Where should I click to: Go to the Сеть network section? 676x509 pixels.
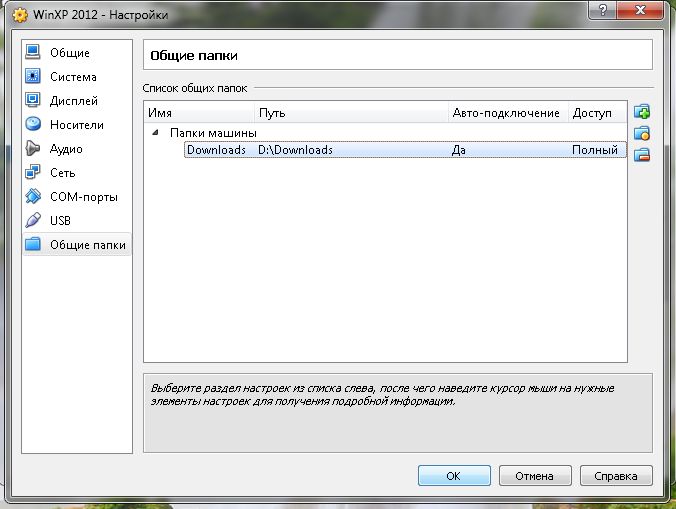[62, 173]
